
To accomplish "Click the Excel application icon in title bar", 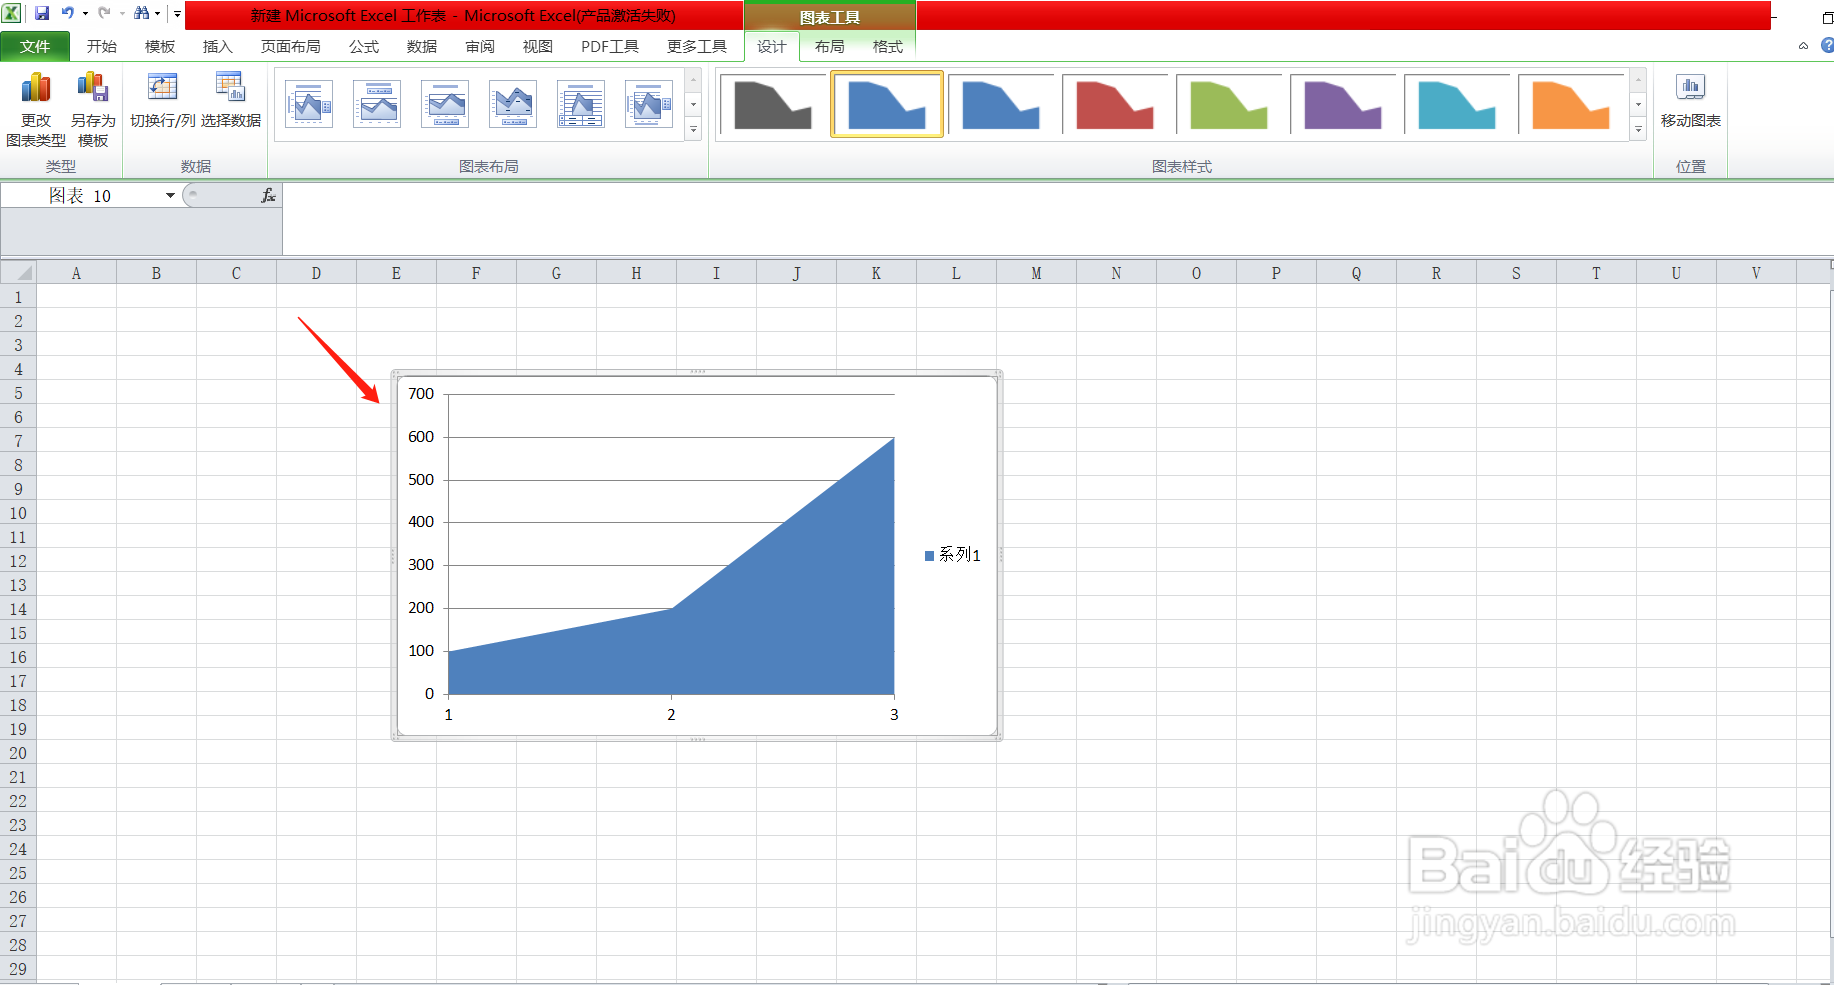I will 12,13.
